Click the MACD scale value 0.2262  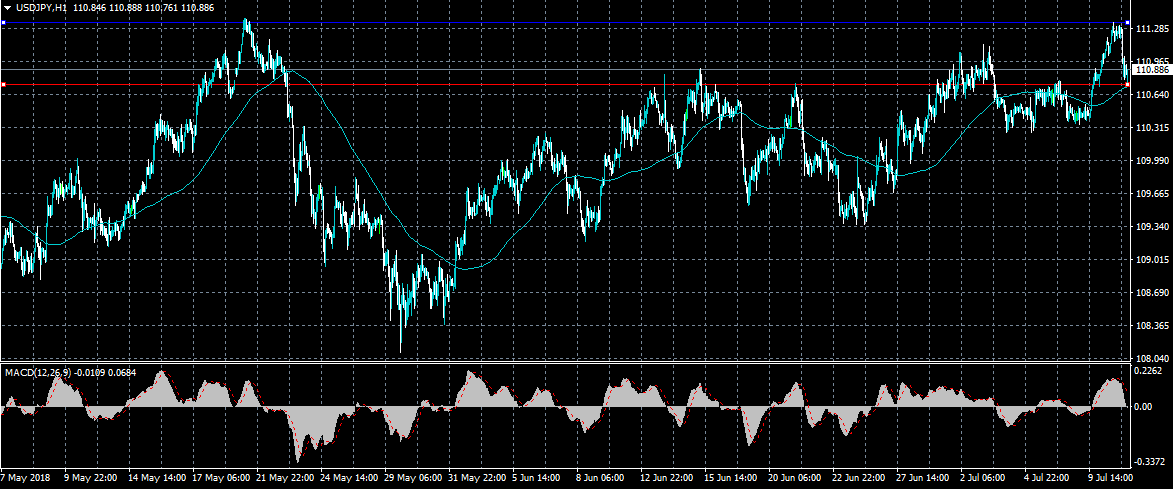point(1151,370)
